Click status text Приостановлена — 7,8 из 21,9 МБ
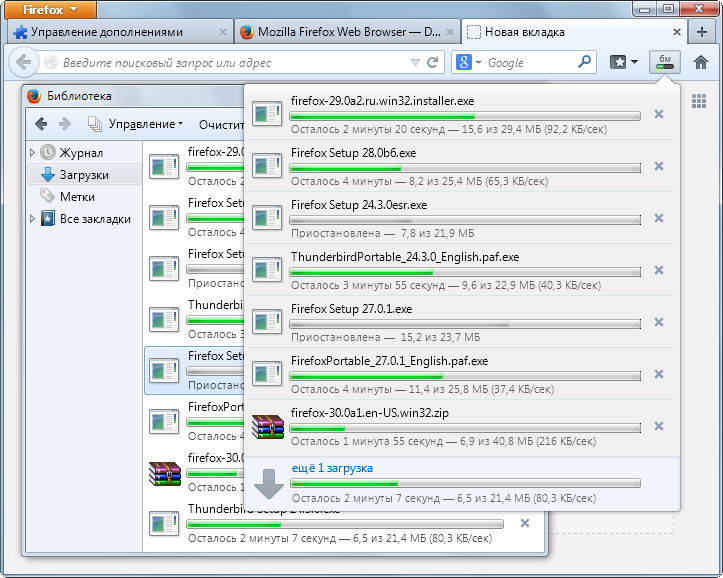The width and height of the screenshot is (723, 578). pyautogui.click(x=382, y=233)
